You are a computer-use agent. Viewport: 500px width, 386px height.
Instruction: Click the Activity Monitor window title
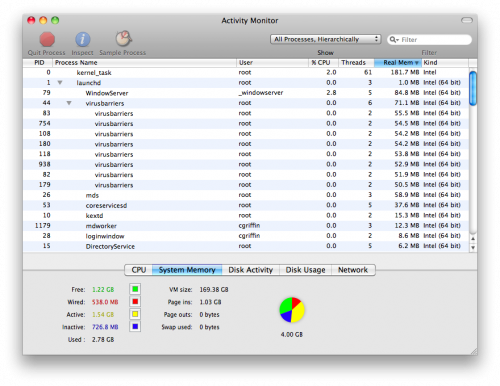click(x=250, y=21)
